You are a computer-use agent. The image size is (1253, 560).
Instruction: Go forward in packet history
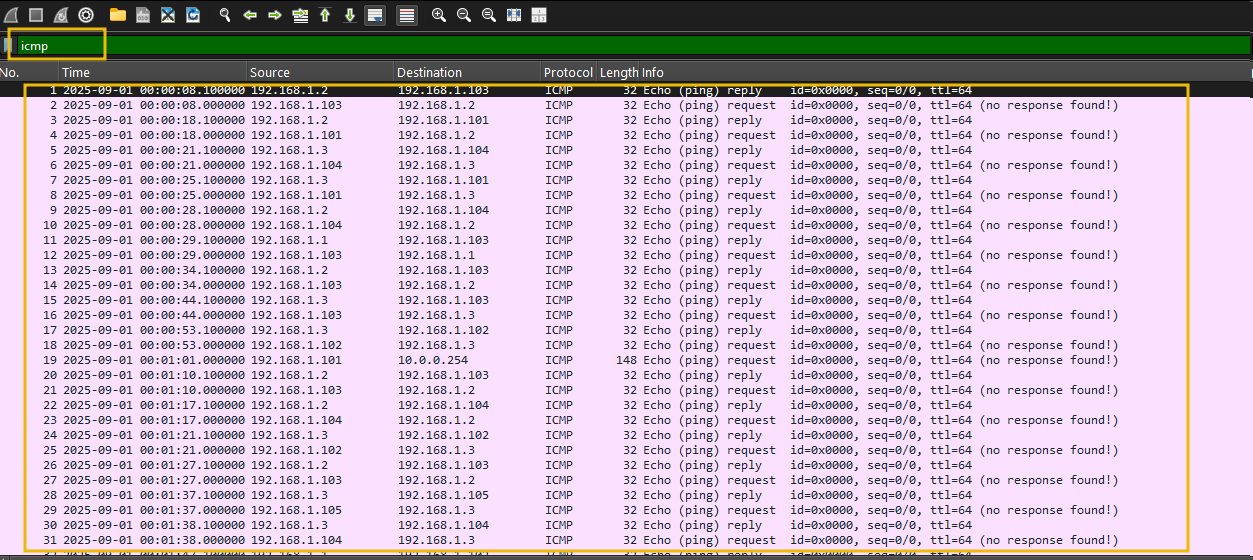point(275,15)
